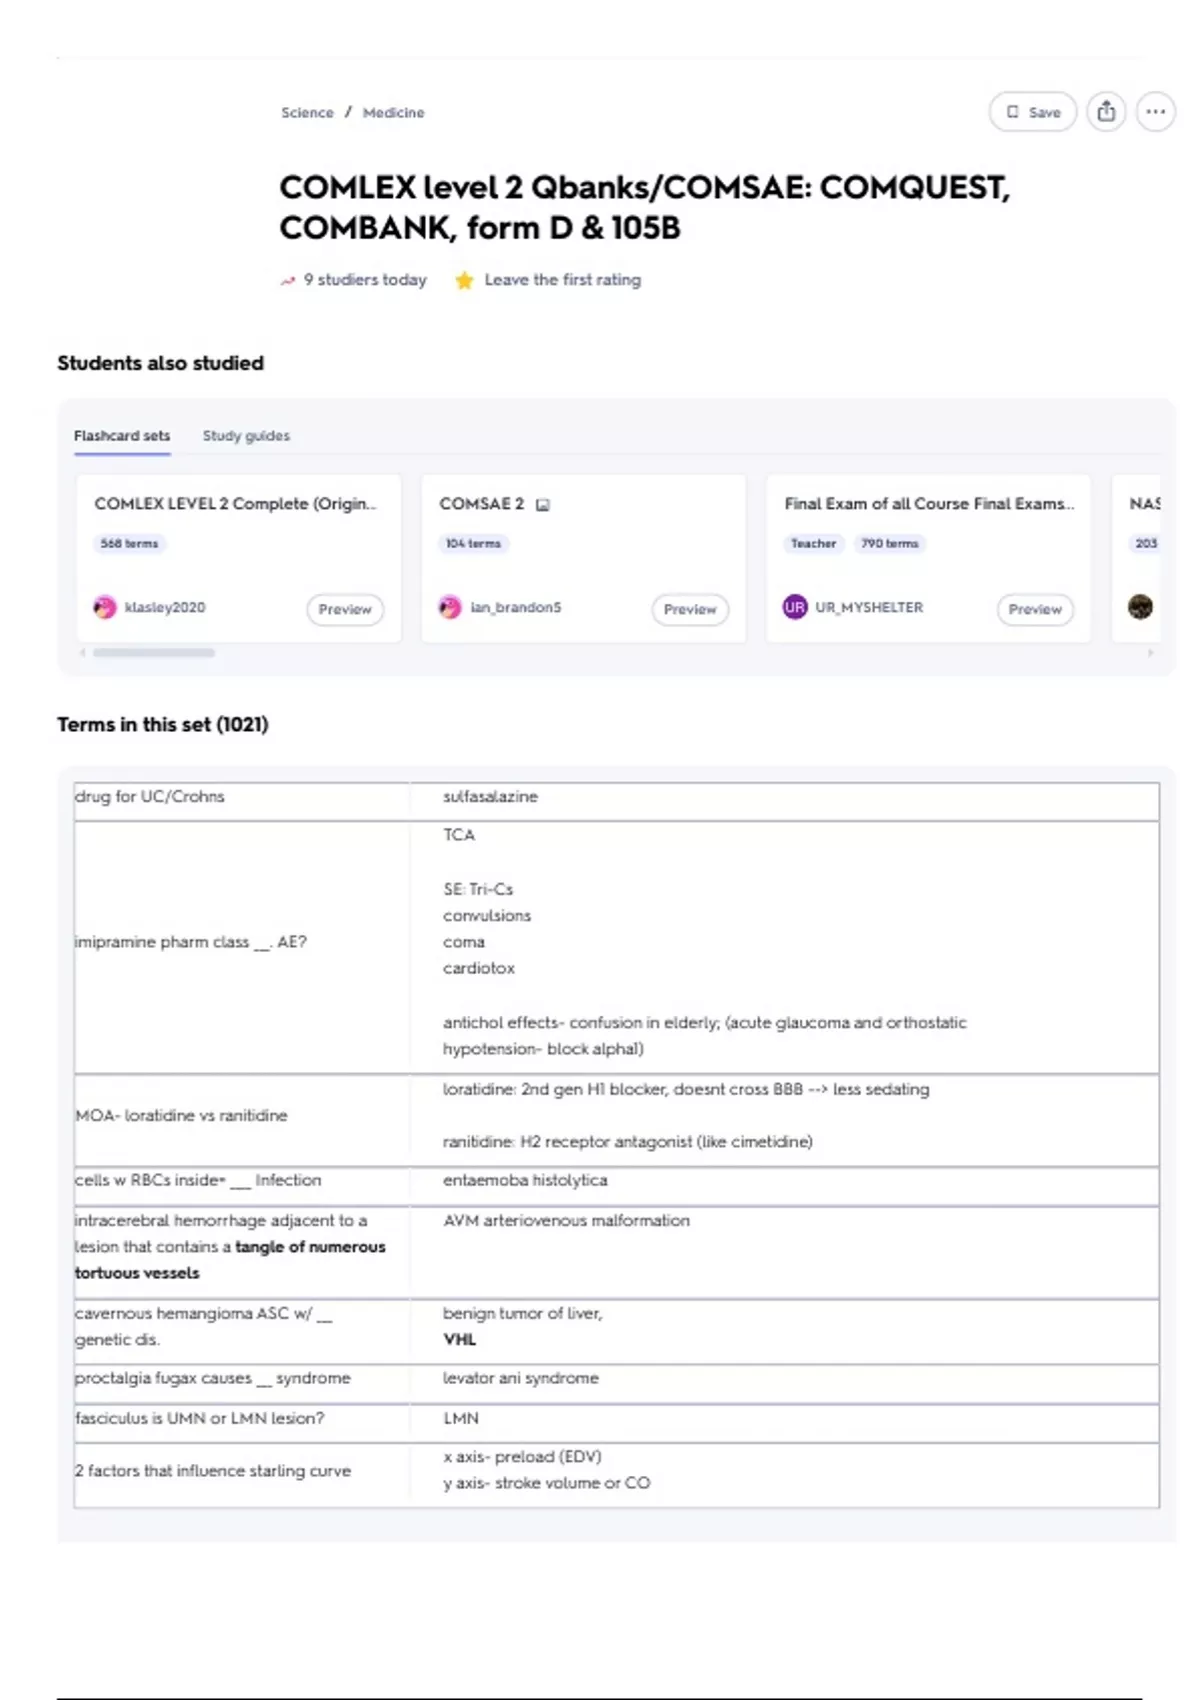
Task: Click Leave the first rating link
Action: (x=562, y=280)
